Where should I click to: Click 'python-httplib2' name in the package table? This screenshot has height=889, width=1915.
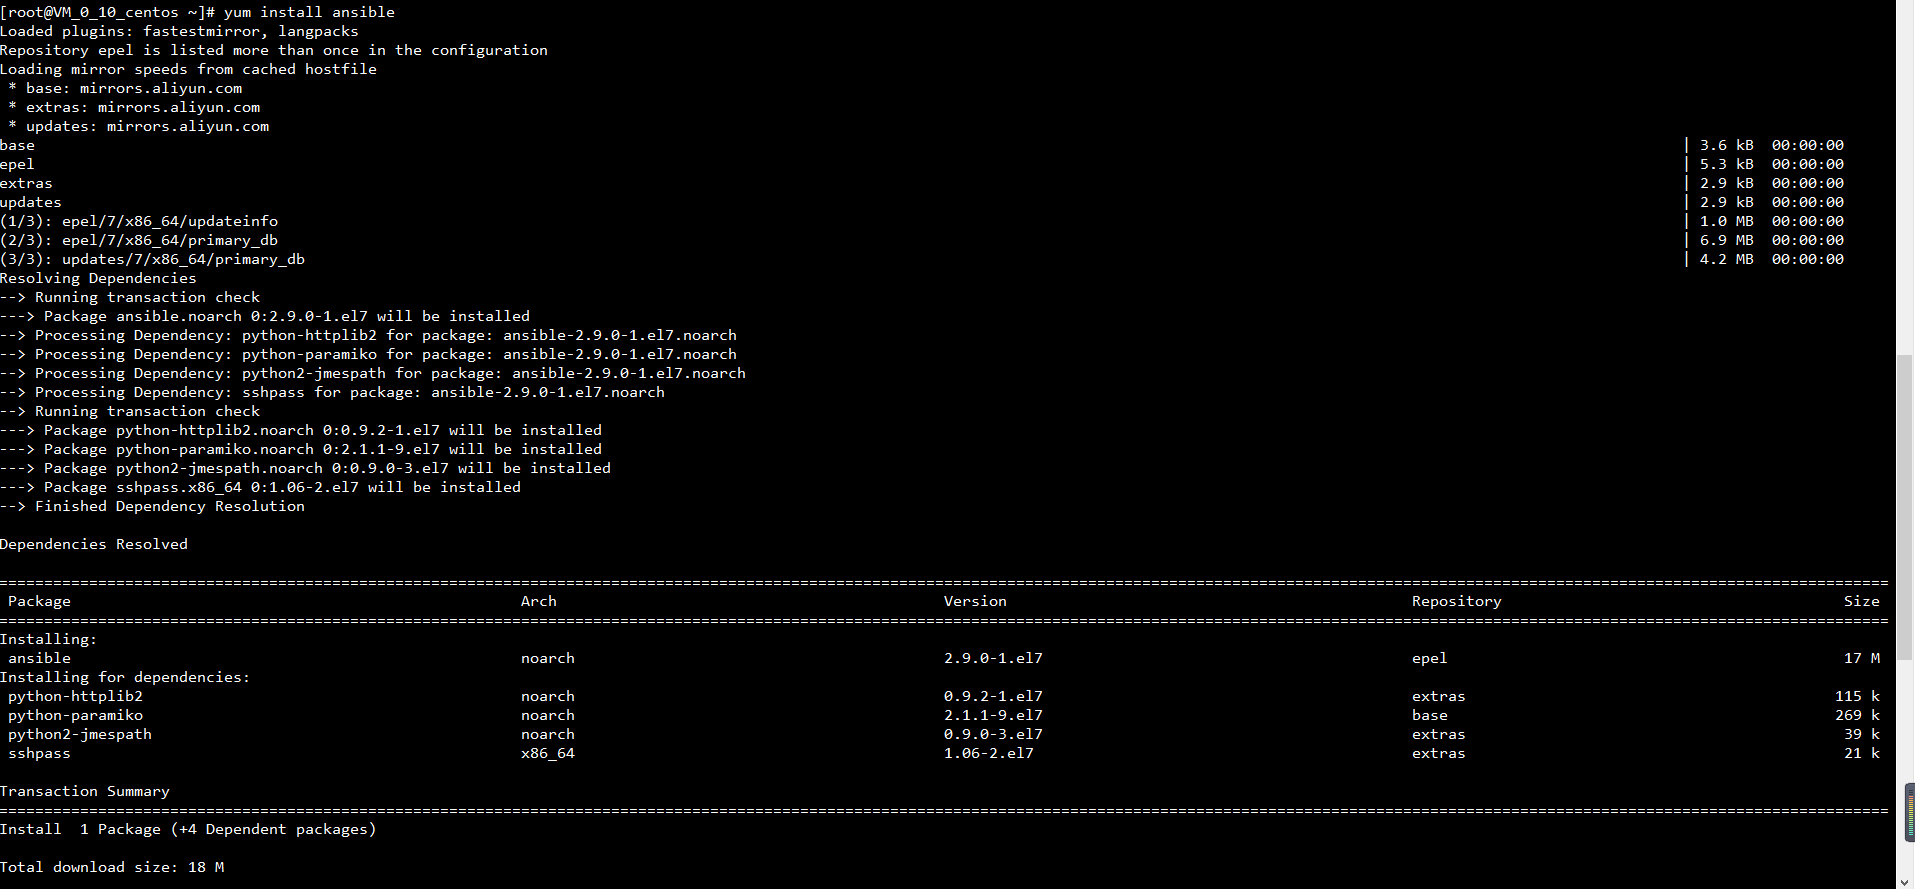[75, 696]
